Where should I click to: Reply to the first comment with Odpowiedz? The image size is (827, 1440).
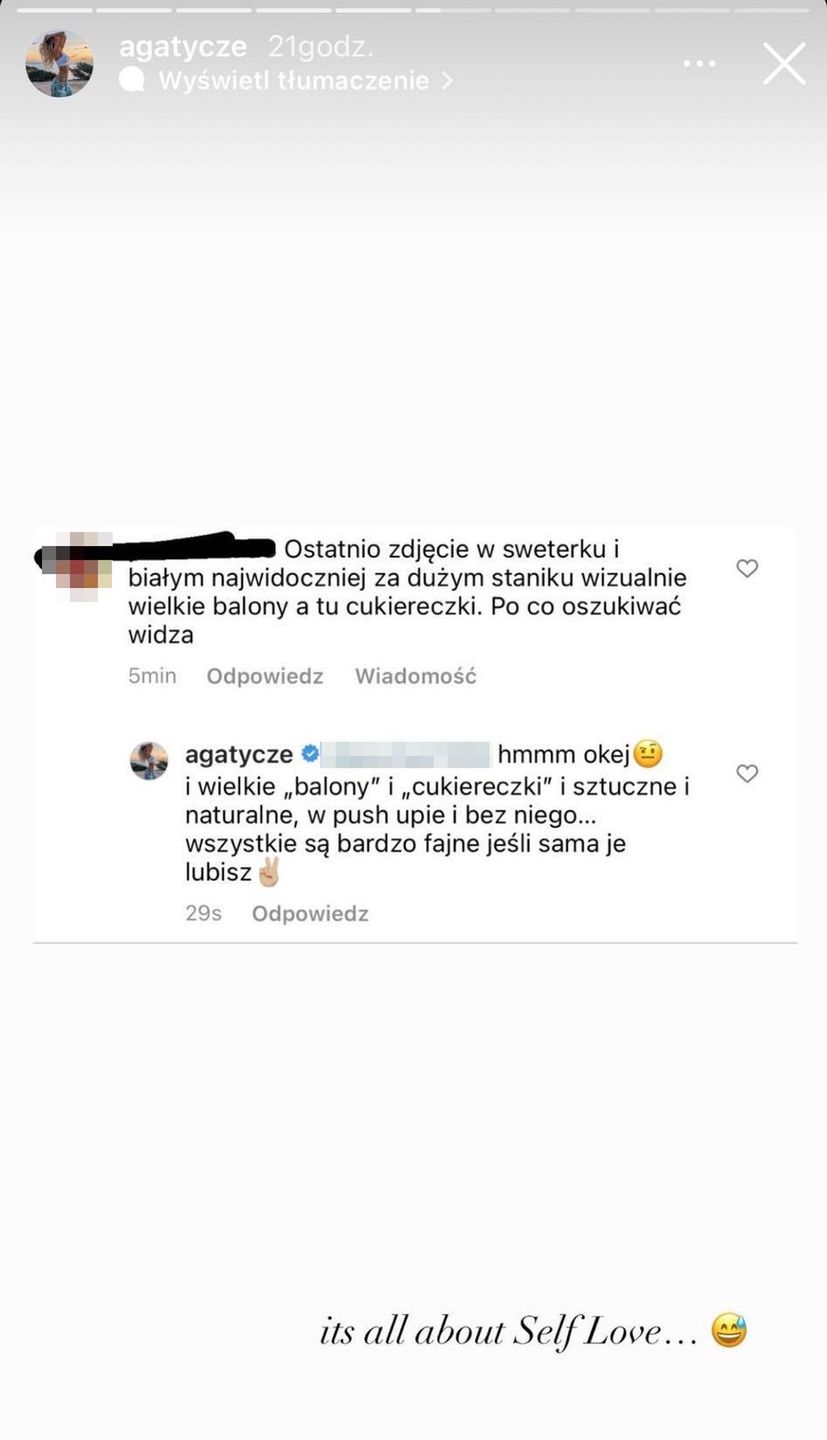[x=265, y=676]
